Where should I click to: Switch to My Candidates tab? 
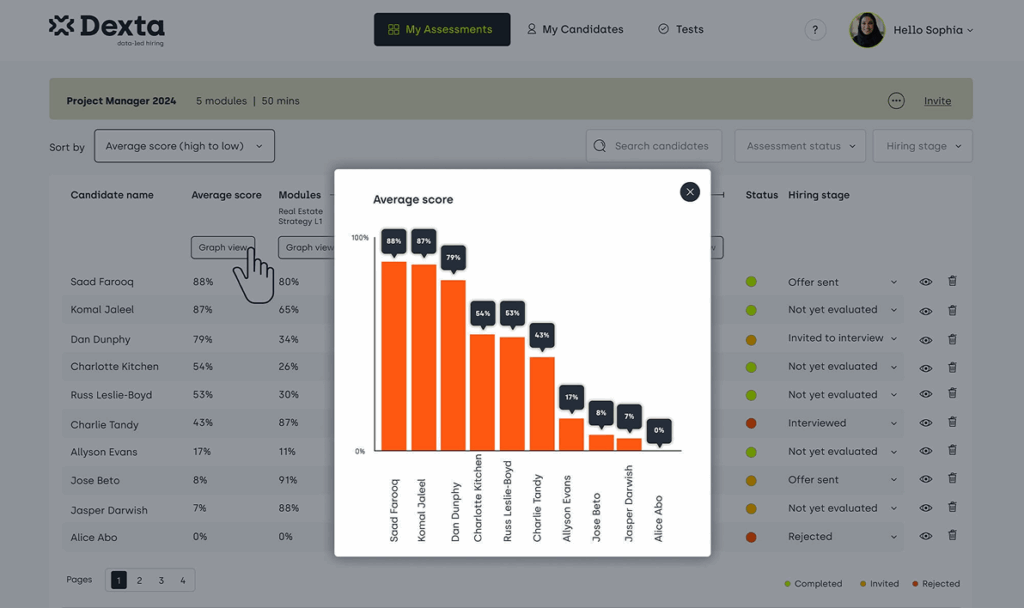pyautogui.click(x=575, y=30)
